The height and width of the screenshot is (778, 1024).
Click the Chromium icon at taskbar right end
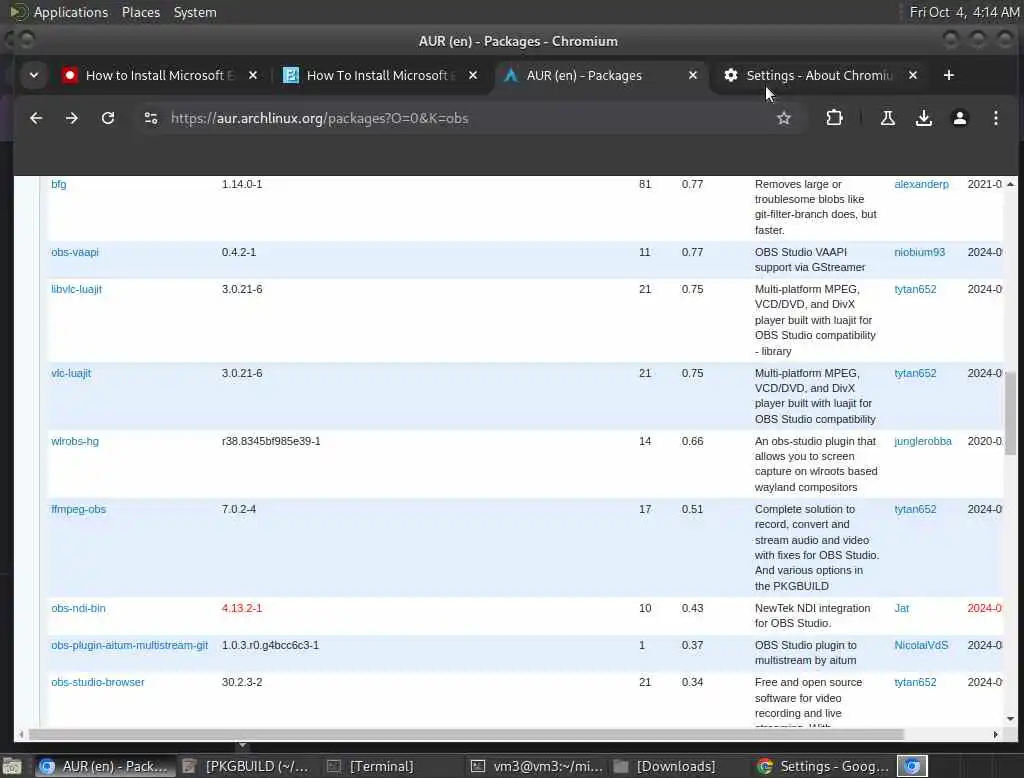click(x=912, y=766)
